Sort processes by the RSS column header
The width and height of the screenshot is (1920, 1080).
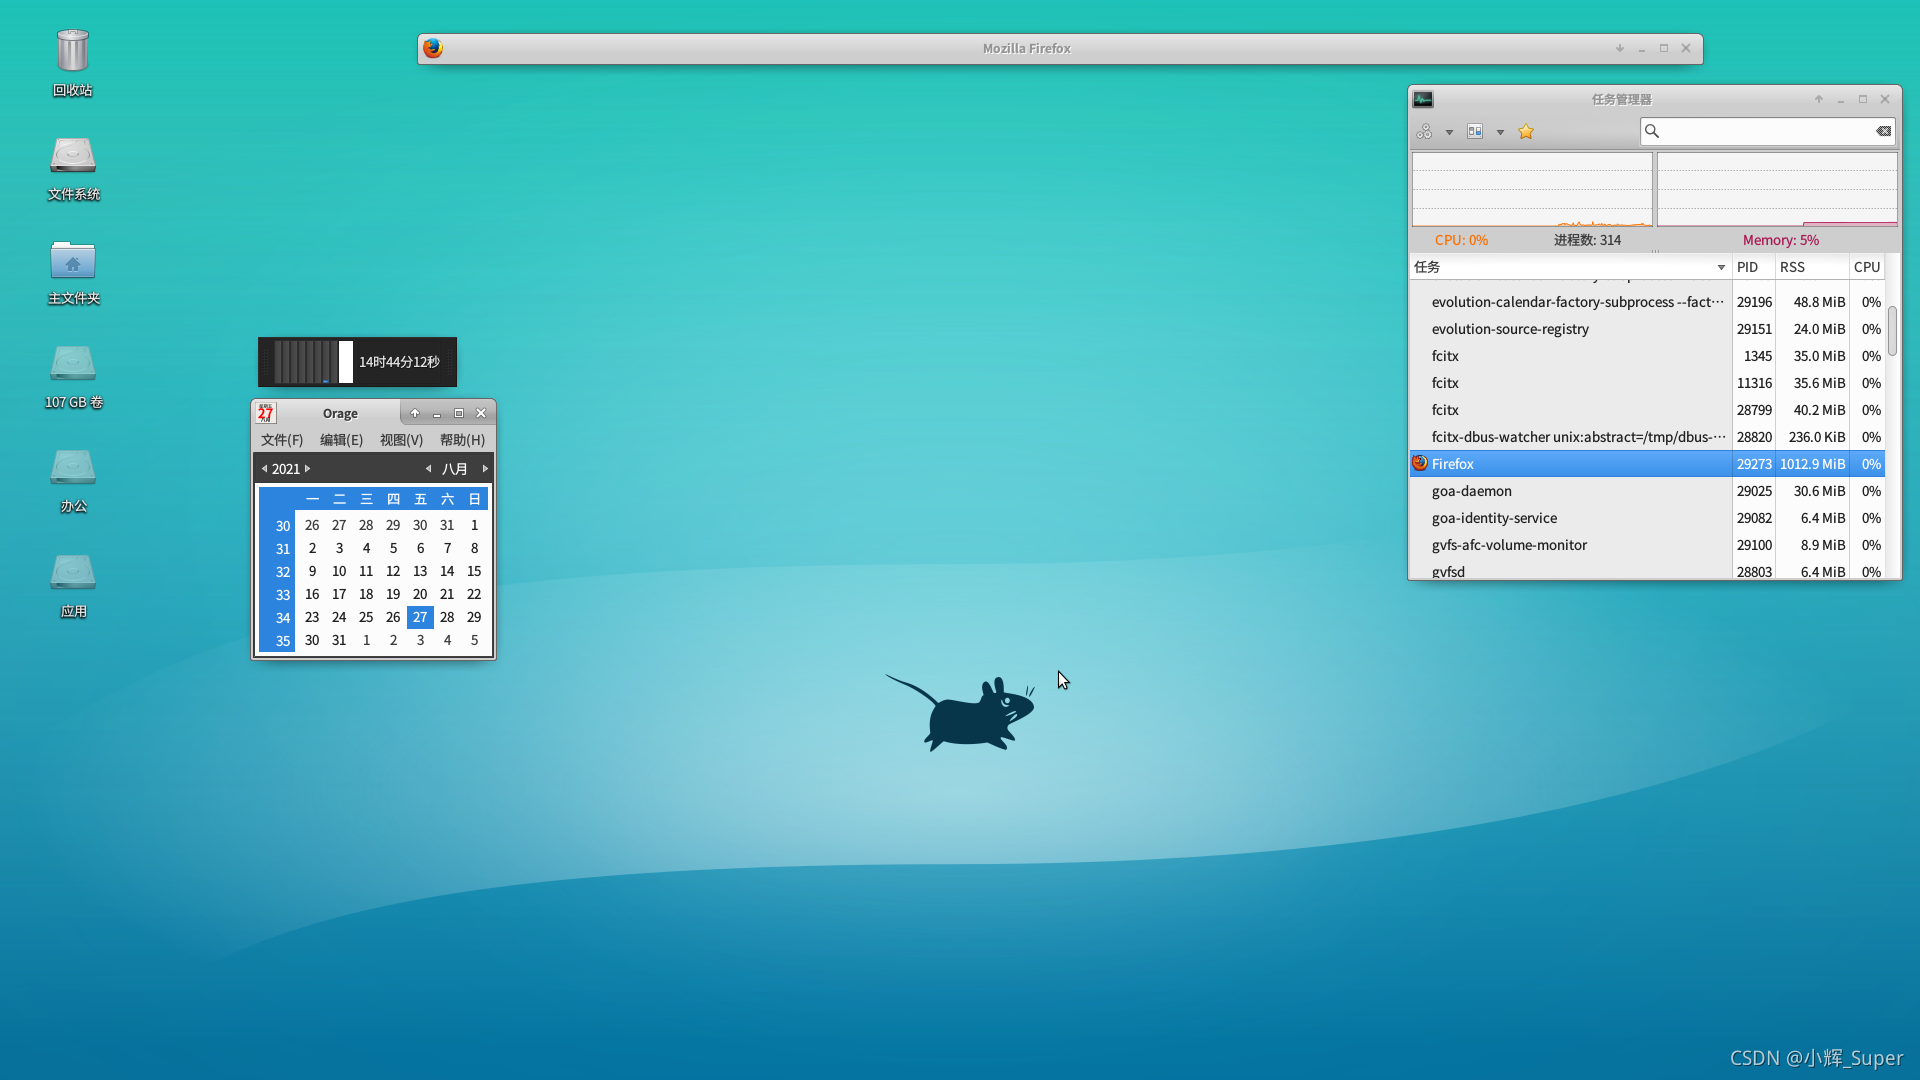coord(1812,267)
